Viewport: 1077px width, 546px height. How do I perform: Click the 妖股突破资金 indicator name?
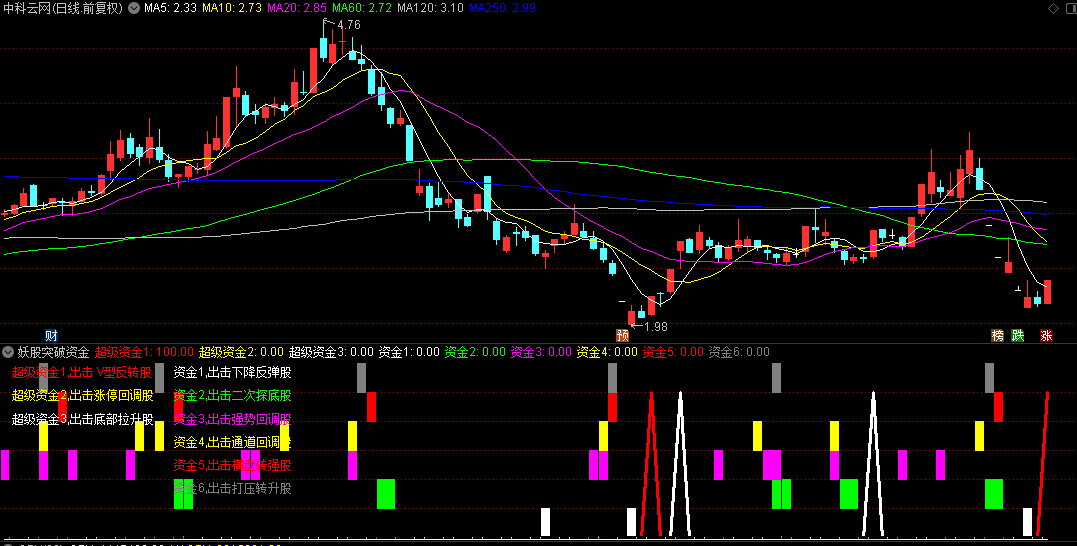[x=54, y=352]
